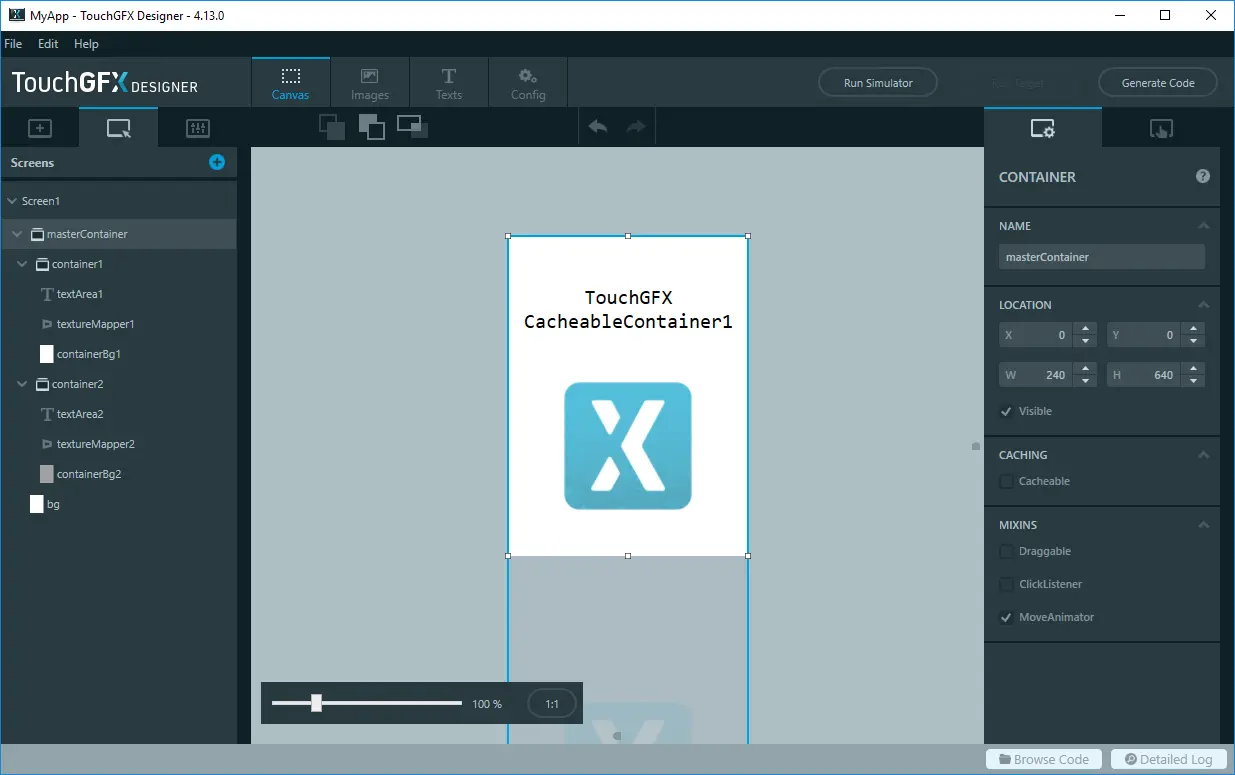Click the X logo image on canvas
The width and height of the screenshot is (1235, 775).
tap(628, 446)
